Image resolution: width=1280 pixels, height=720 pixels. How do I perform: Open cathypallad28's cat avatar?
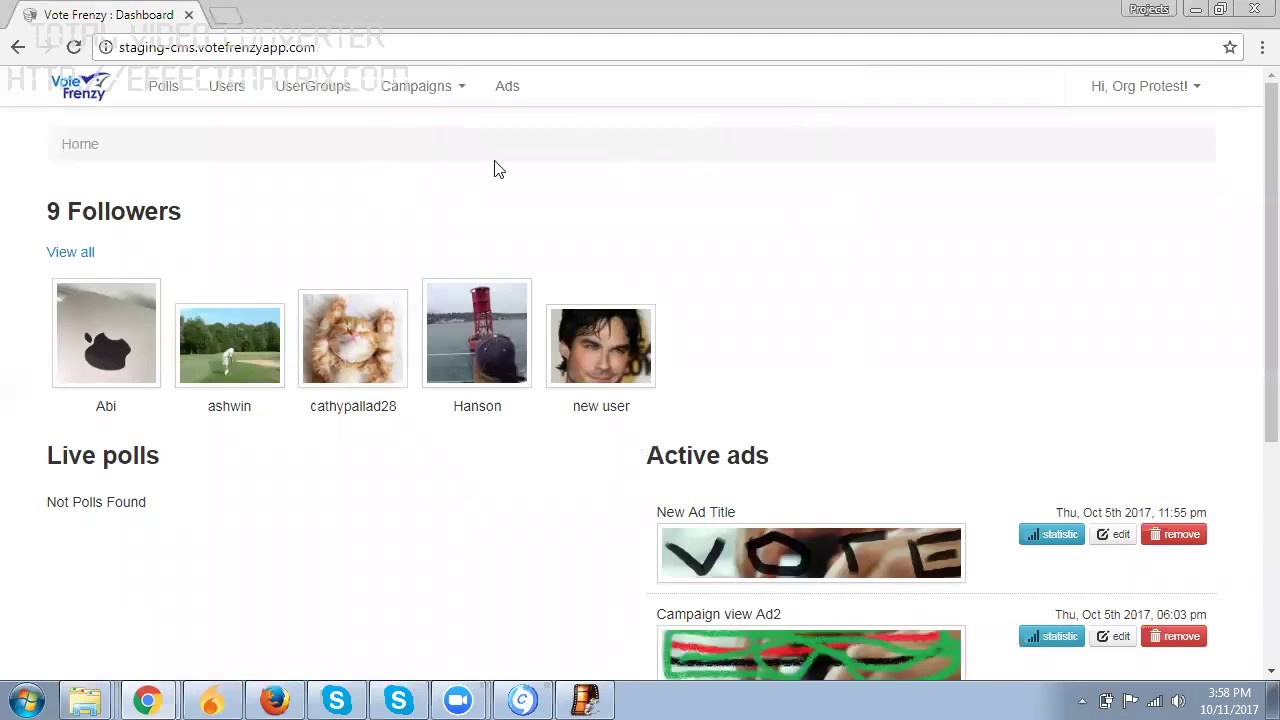point(353,338)
